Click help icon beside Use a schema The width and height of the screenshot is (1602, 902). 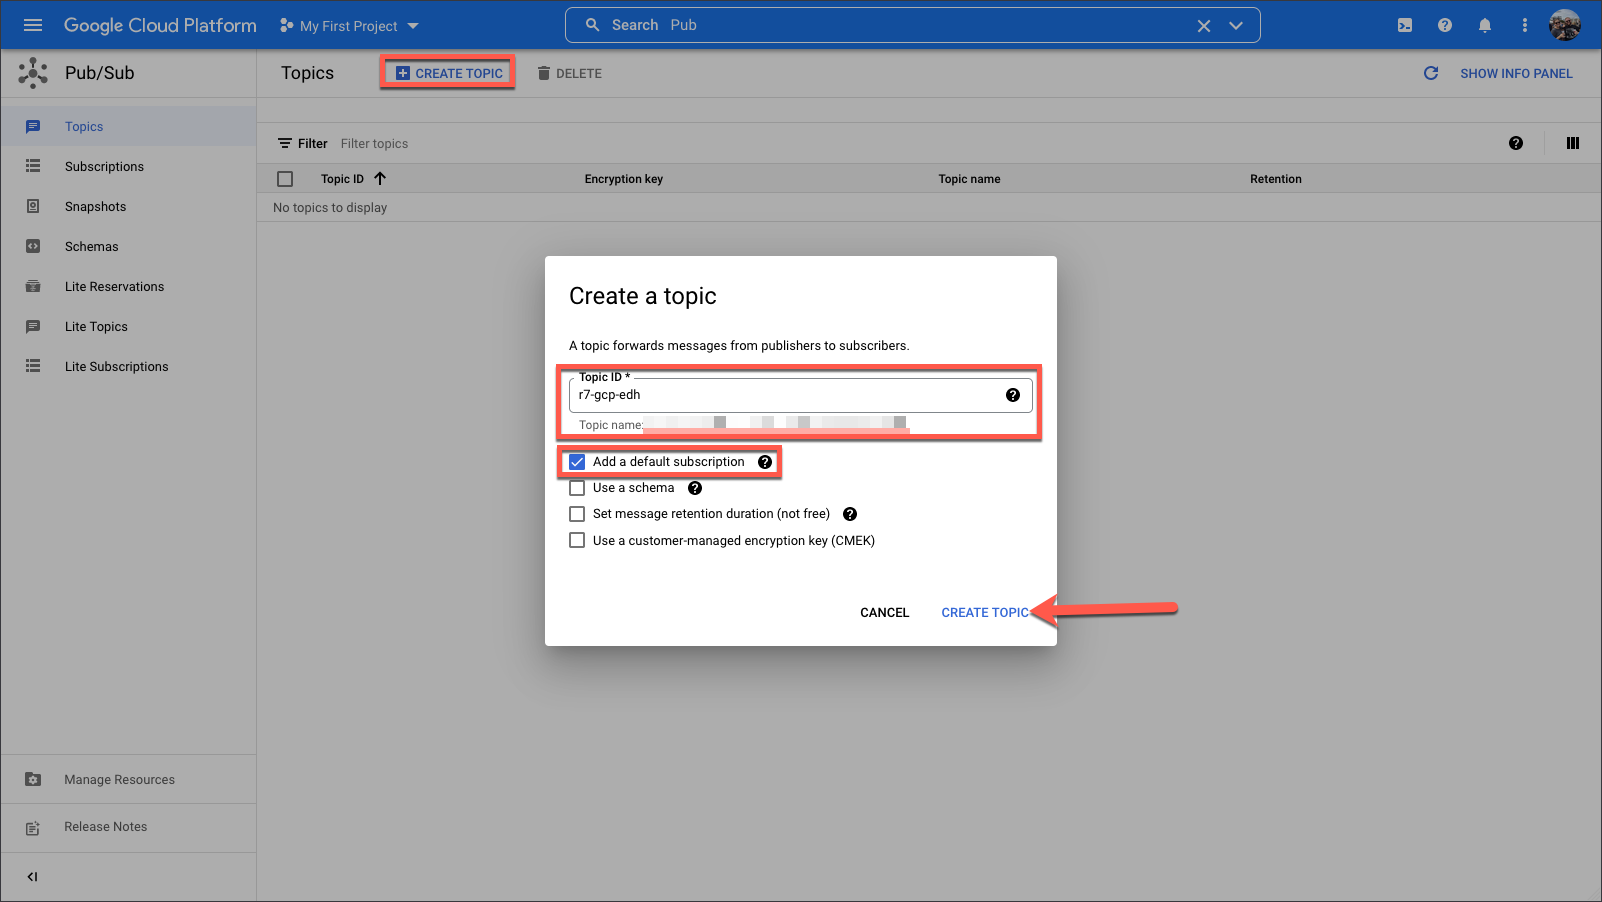(695, 488)
